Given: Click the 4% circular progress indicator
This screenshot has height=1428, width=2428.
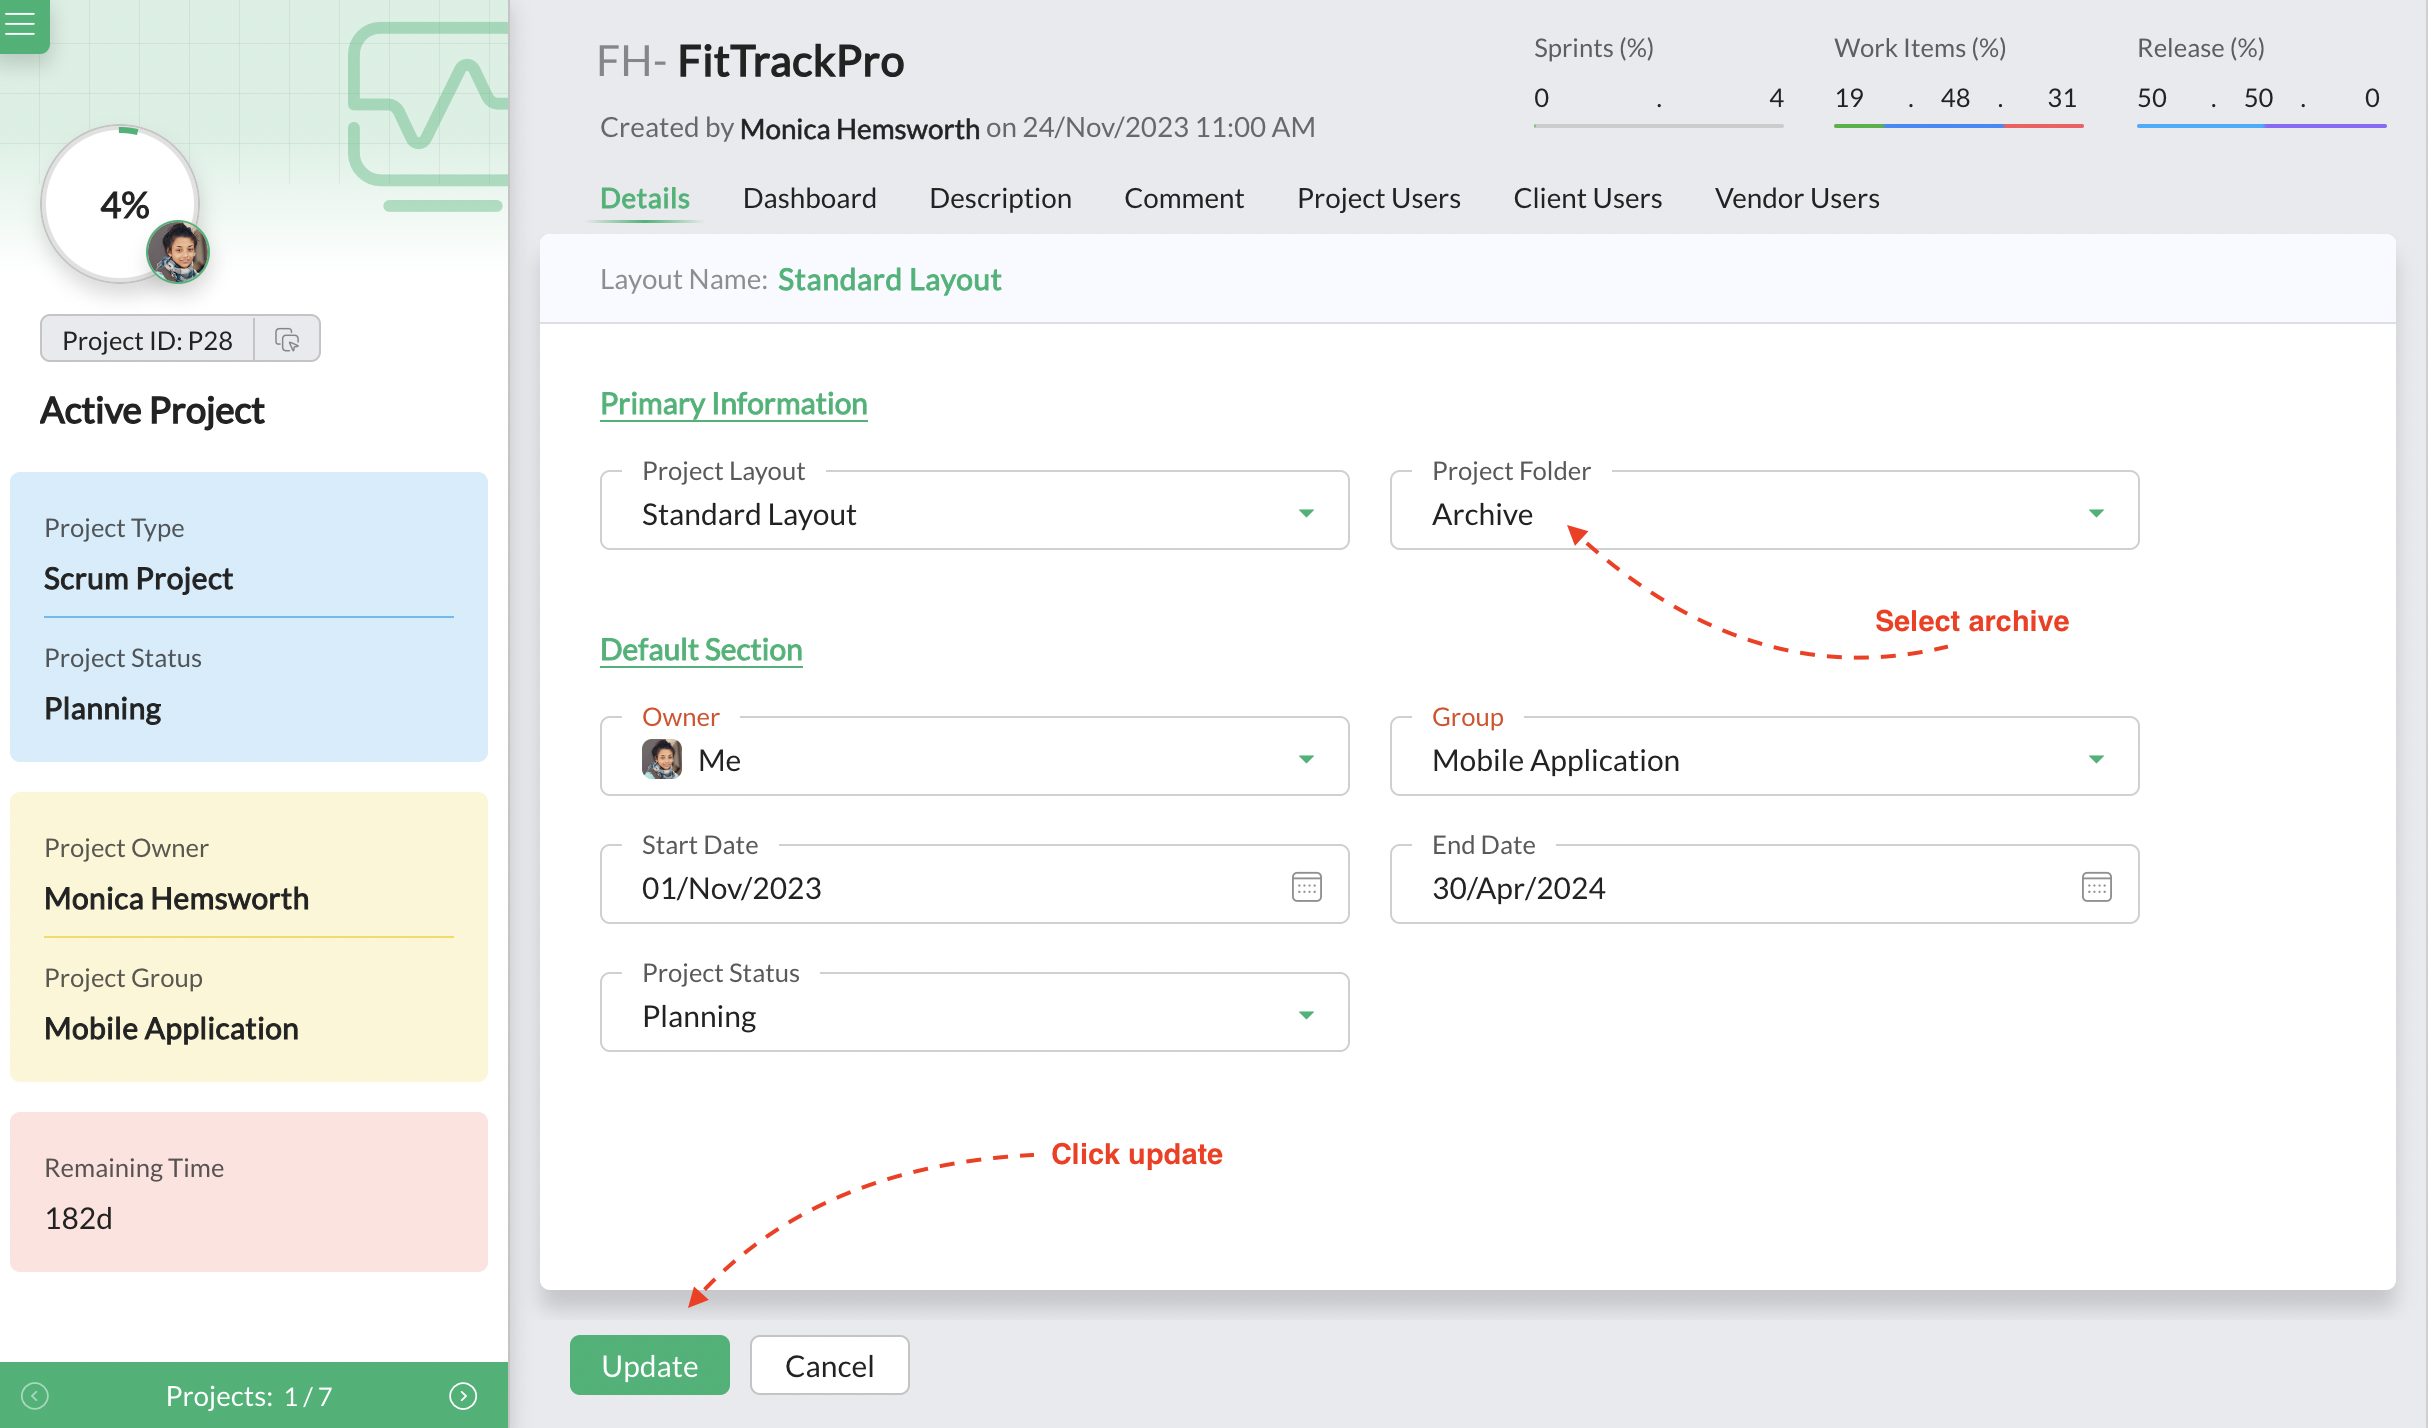Looking at the screenshot, I should coord(121,204).
